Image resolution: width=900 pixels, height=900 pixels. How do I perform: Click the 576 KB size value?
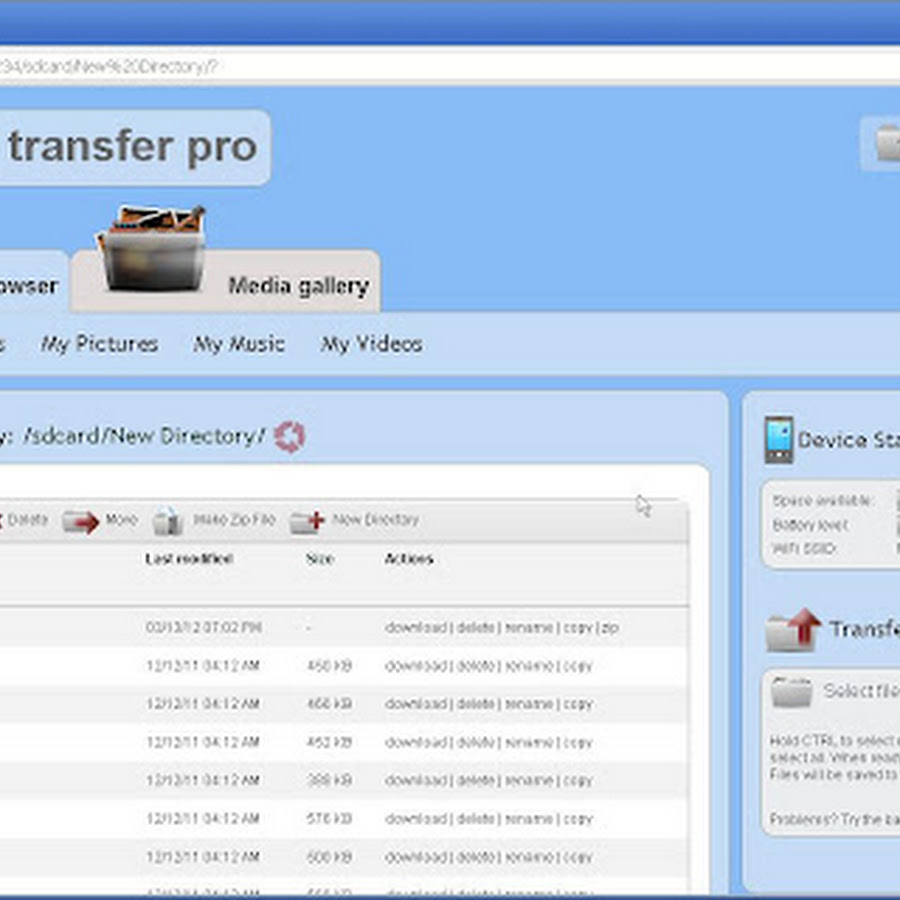point(329,818)
